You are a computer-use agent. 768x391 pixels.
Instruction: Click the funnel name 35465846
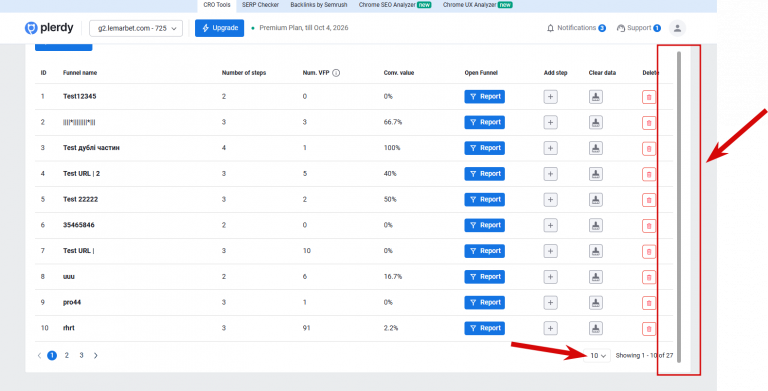[79, 225]
